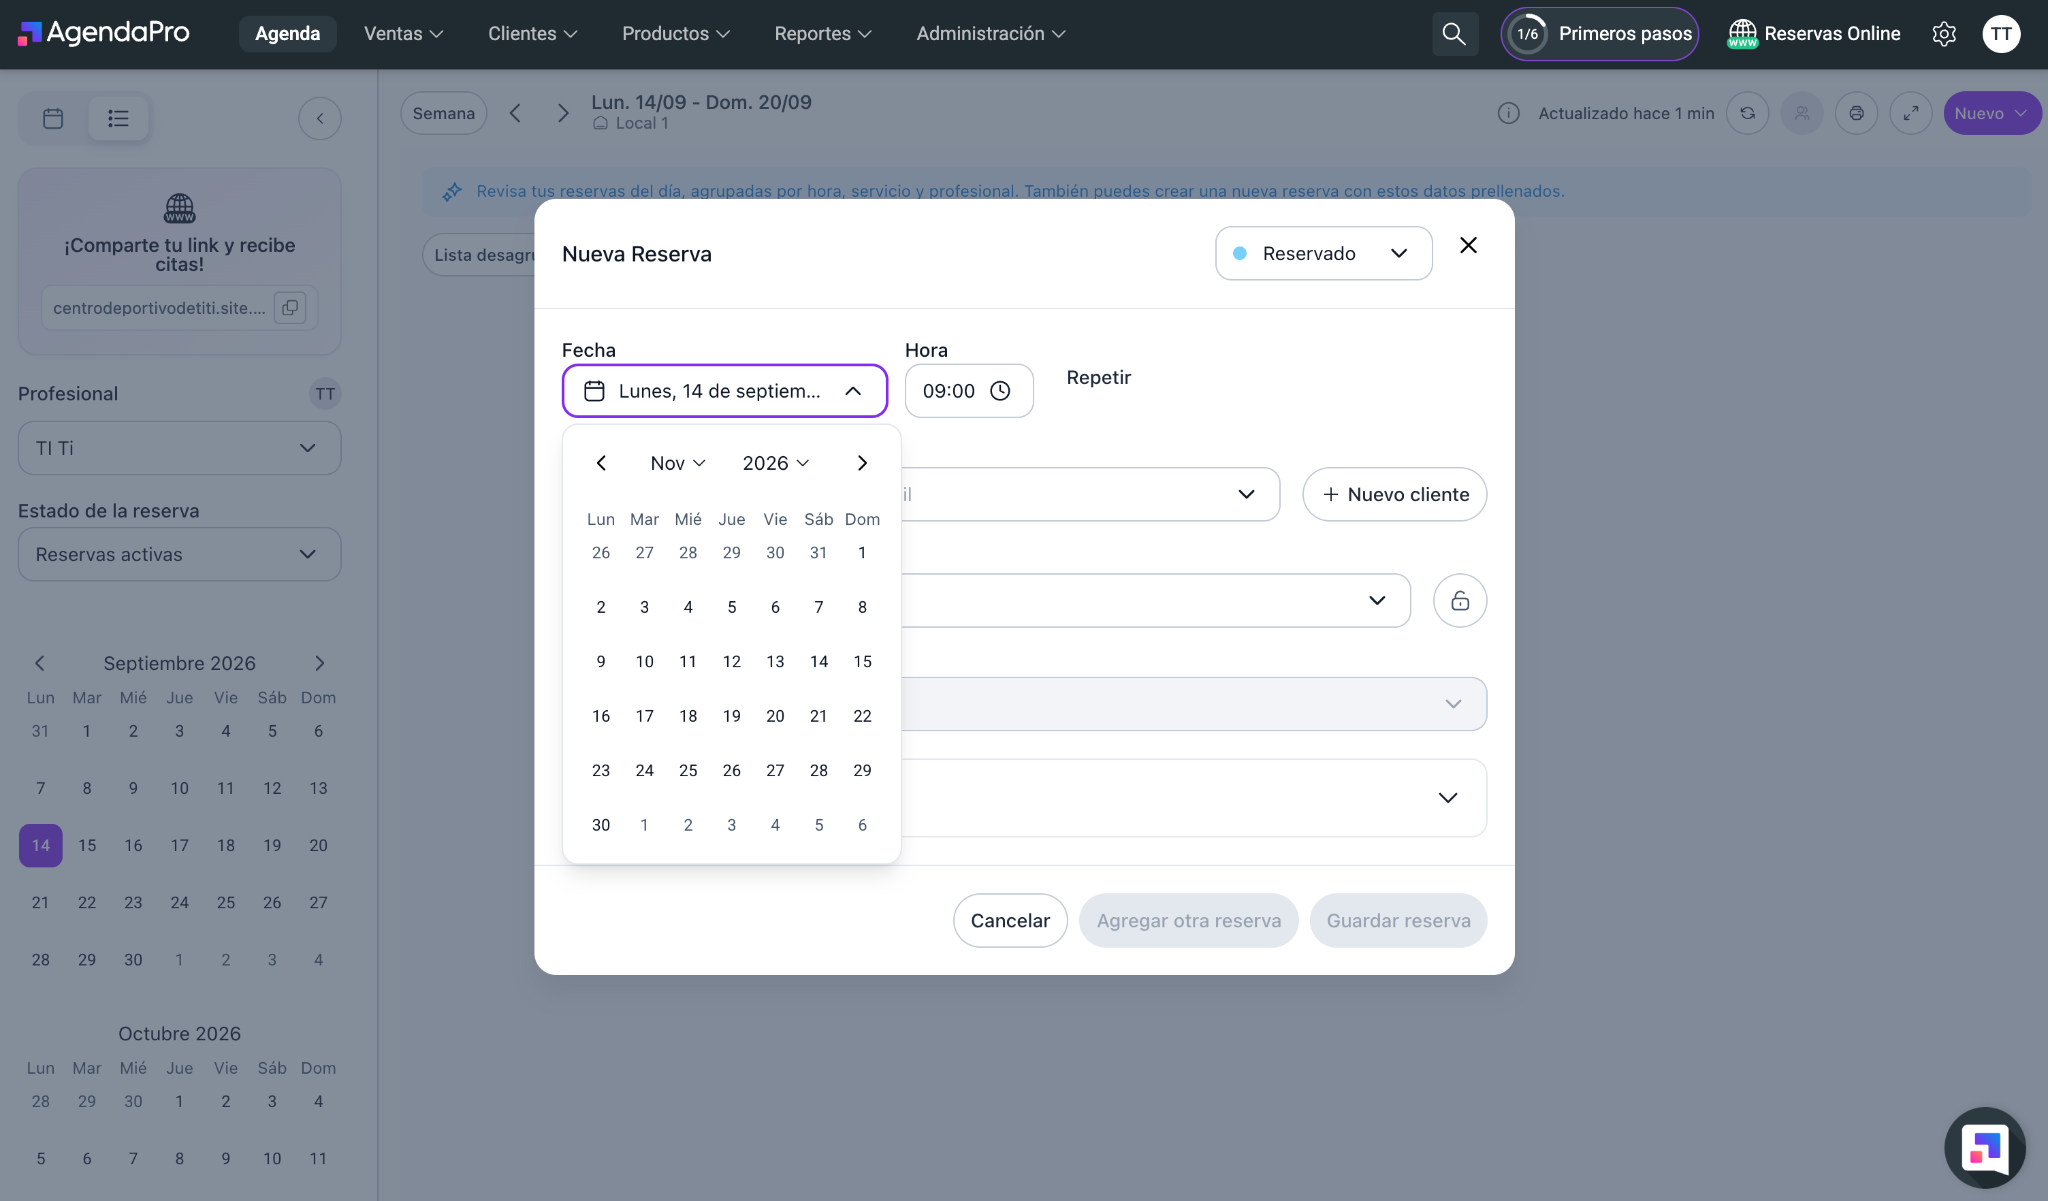Refresh the agenda with the reload icon

1747,113
